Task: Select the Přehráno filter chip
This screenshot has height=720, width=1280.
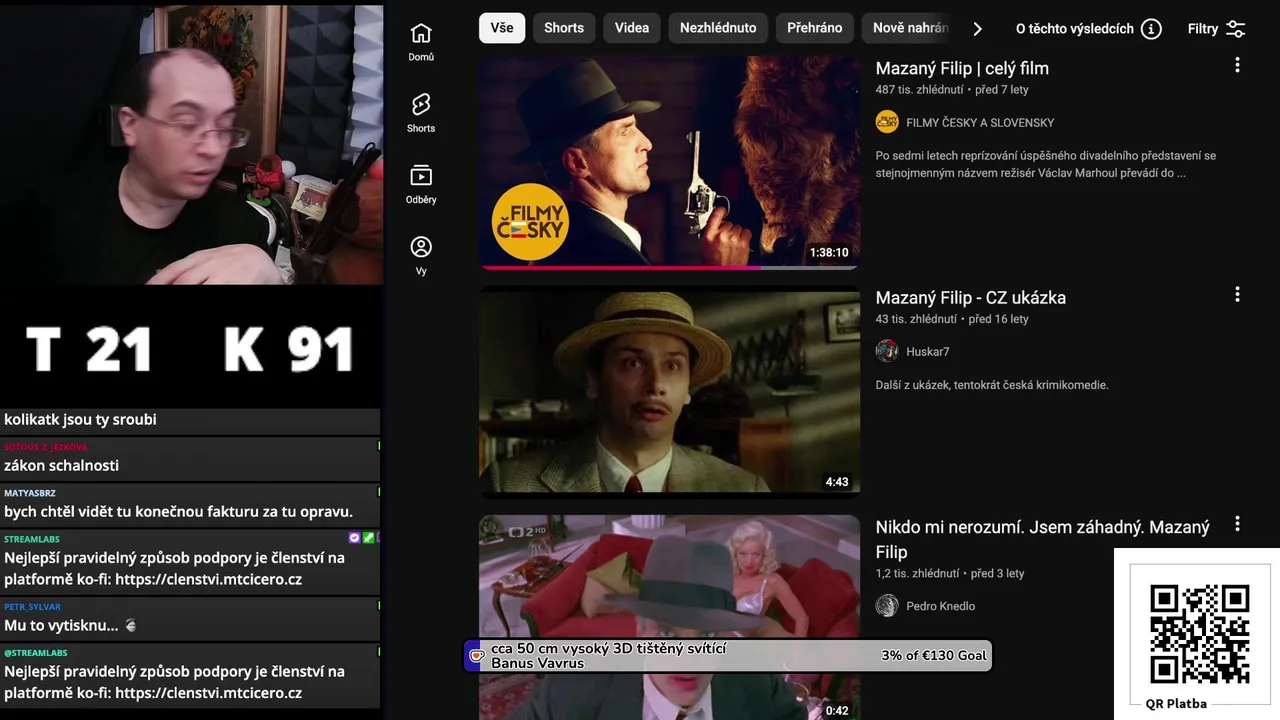Action: (x=815, y=28)
